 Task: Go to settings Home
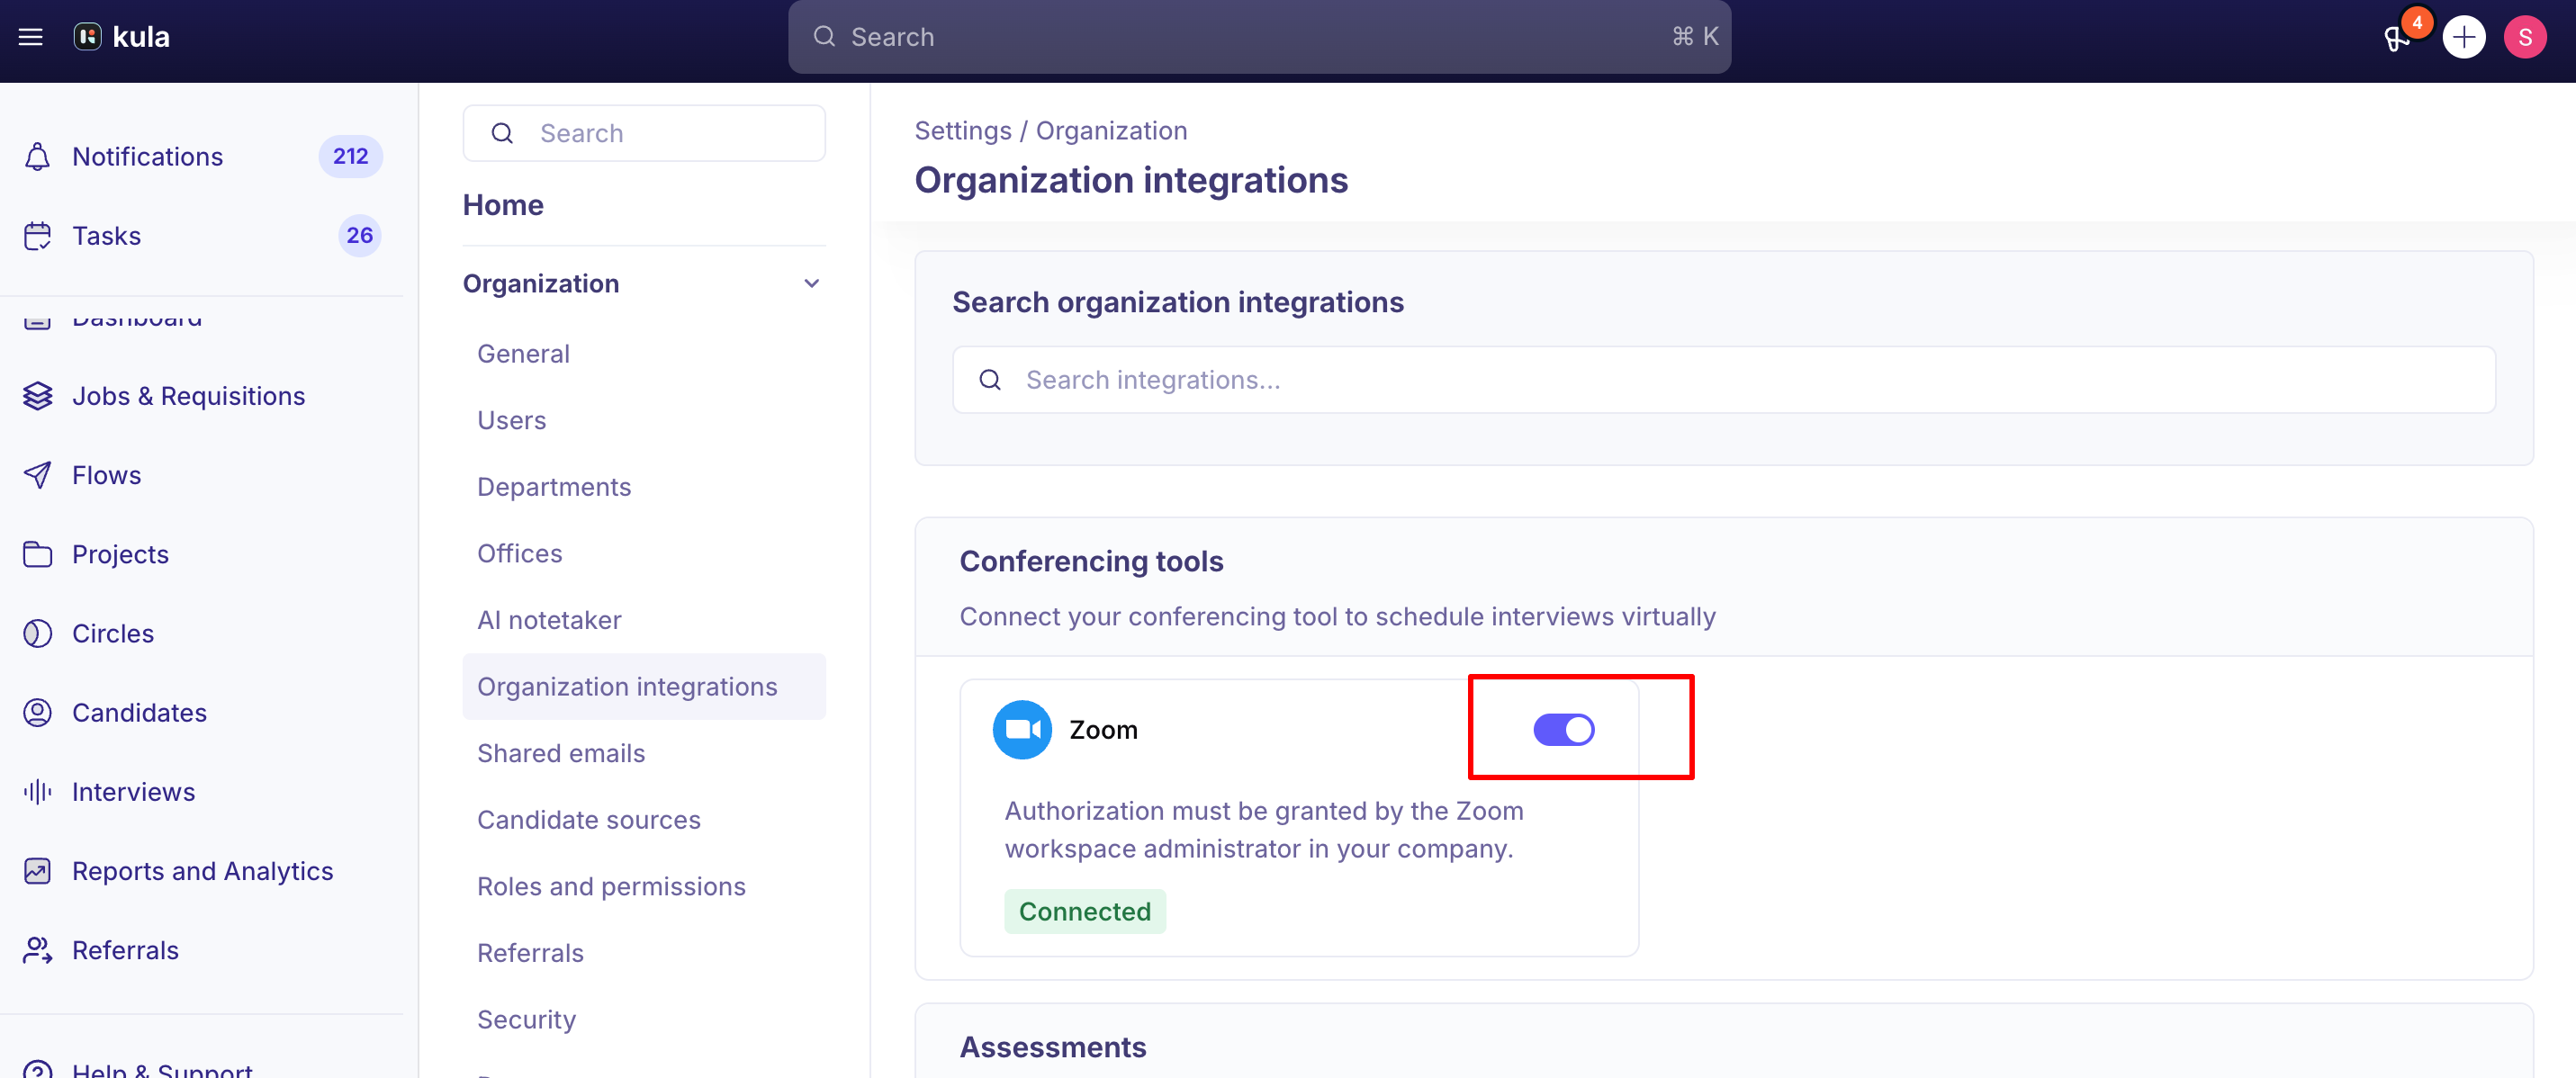(x=503, y=205)
